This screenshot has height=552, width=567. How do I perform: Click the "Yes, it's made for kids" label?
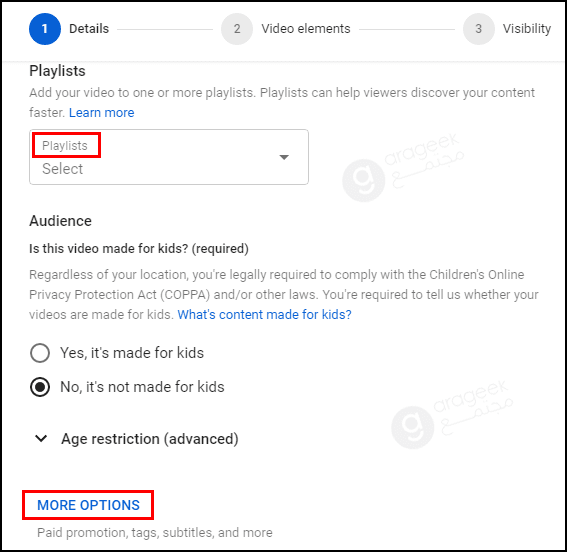click(x=132, y=353)
